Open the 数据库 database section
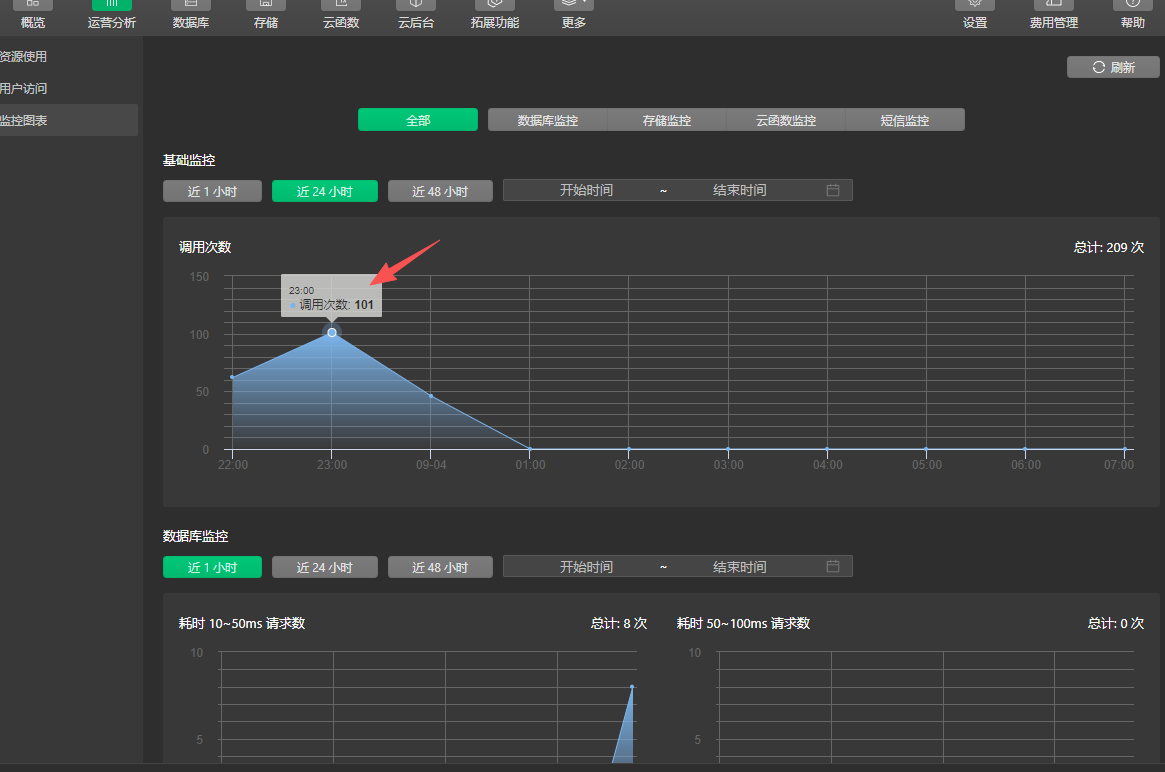The width and height of the screenshot is (1165, 772). click(191, 15)
